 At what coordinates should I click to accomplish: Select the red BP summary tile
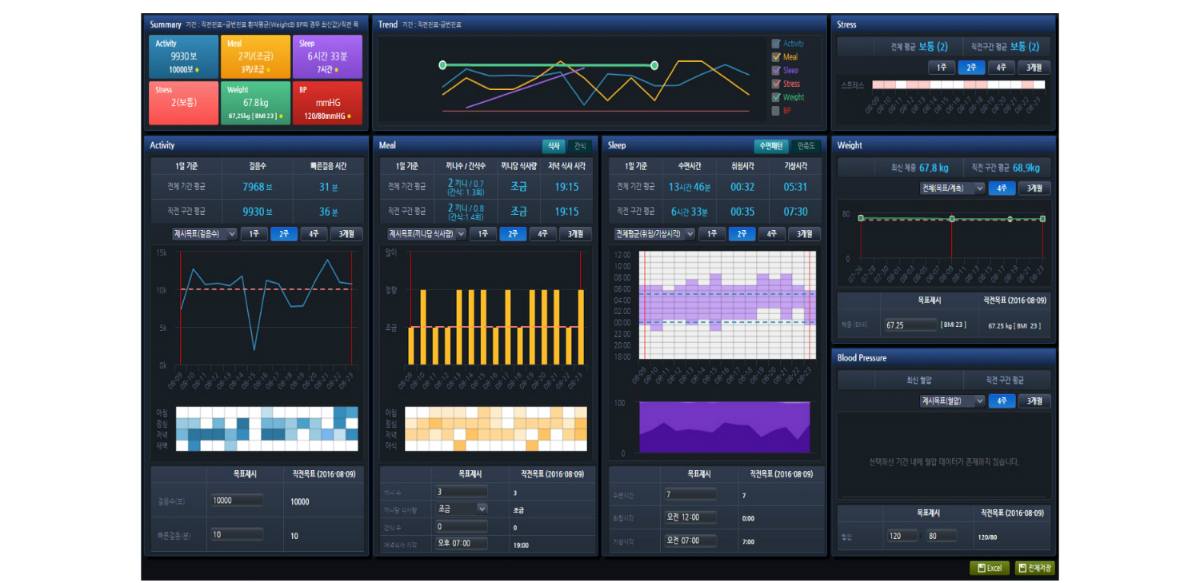[327, 104]
